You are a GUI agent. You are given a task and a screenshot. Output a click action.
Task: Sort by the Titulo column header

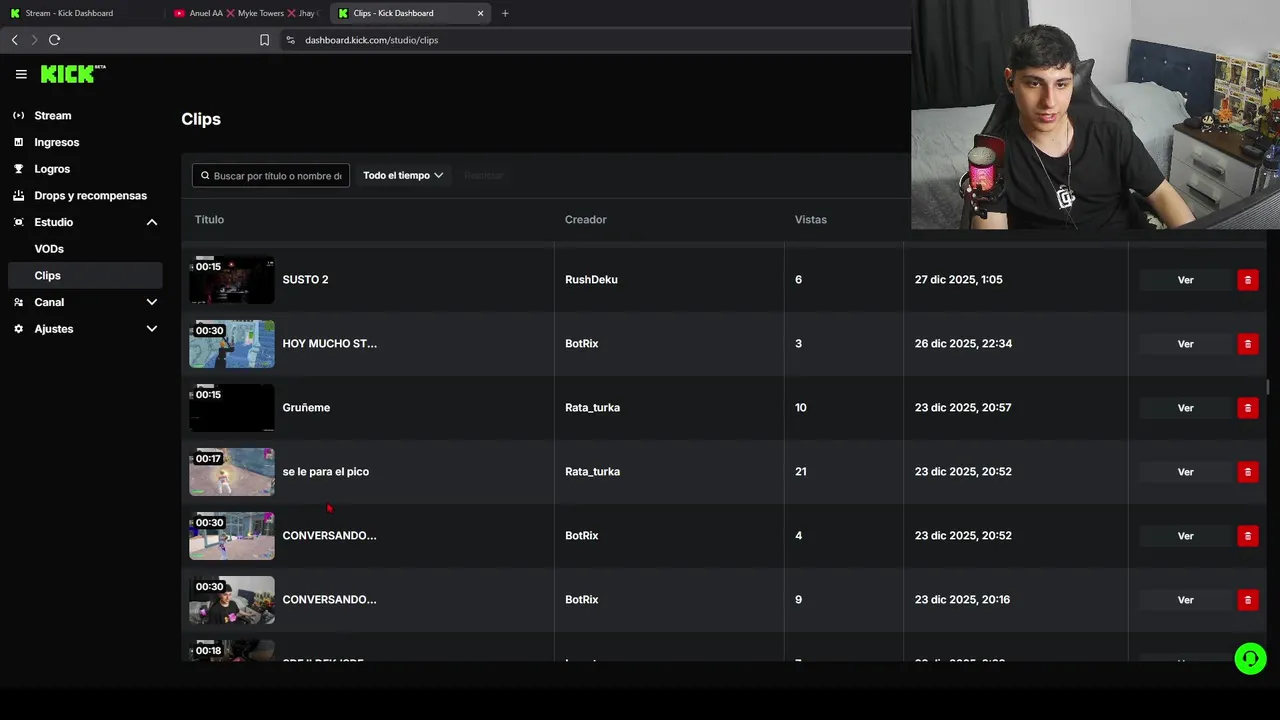(209, 220)
